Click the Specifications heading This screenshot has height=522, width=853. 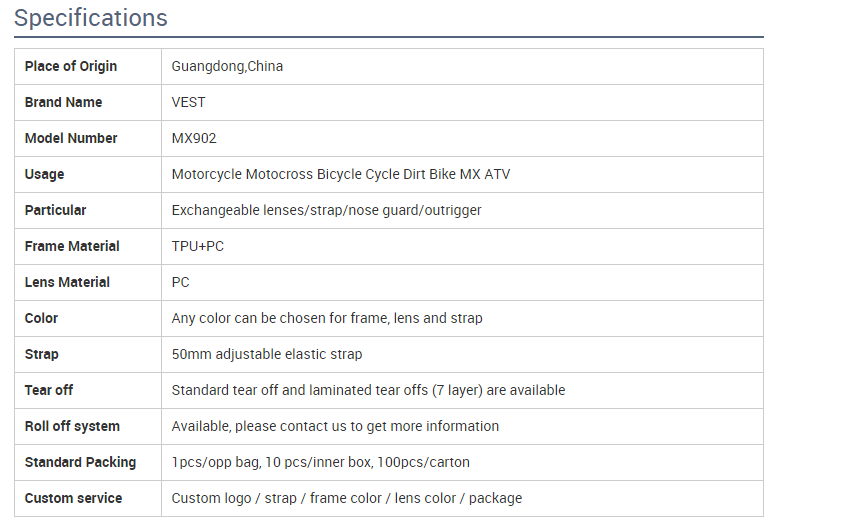(91, 18)
